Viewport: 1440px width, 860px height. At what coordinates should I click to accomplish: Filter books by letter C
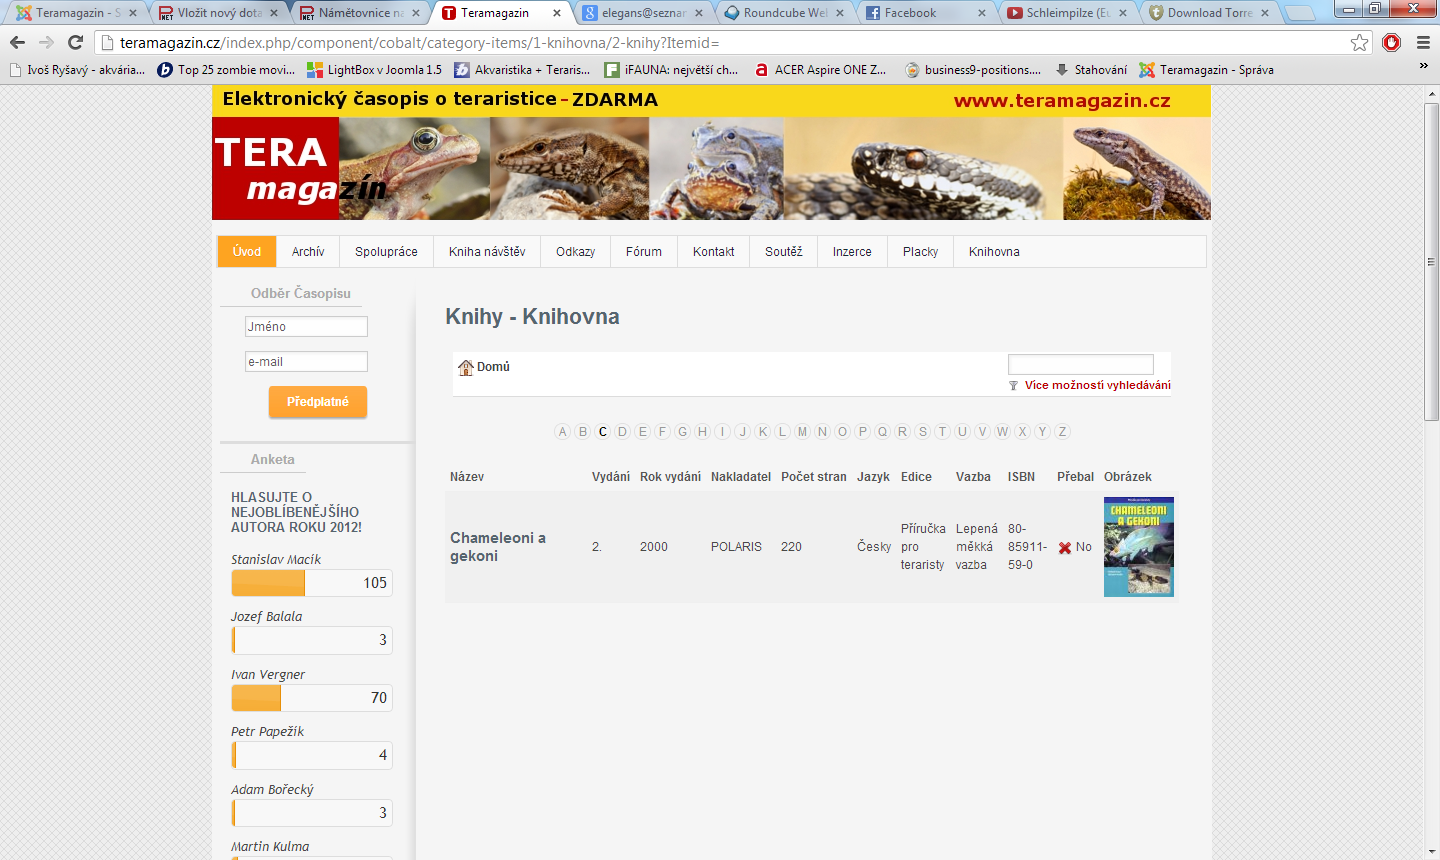[602, 432]
